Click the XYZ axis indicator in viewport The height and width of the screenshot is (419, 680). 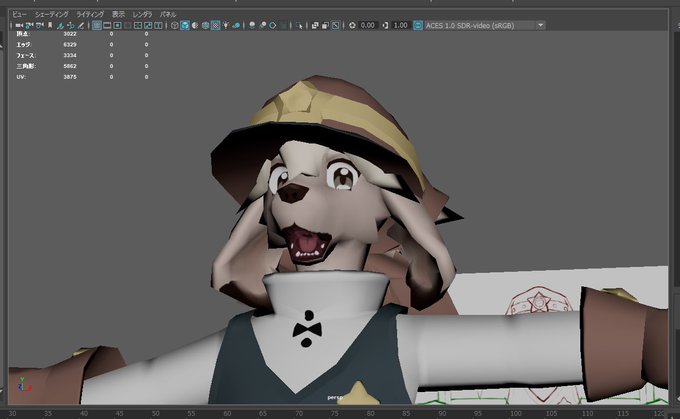point(24,384)
